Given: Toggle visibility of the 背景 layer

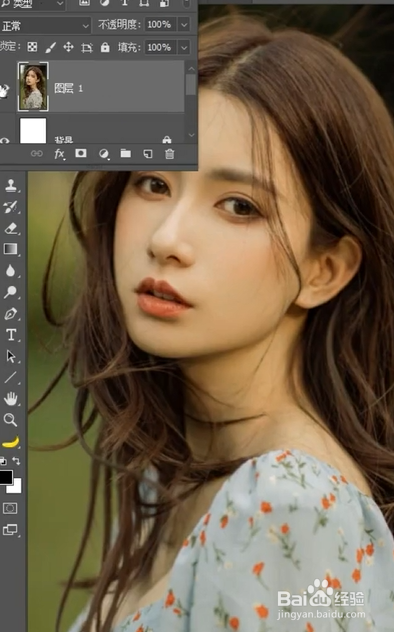Looking at the screenshot, I should coord(4,141).
